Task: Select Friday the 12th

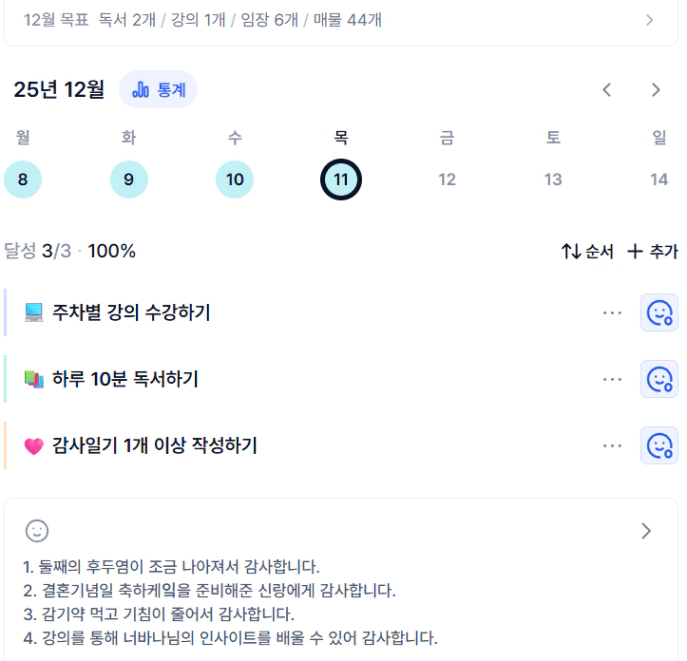Action: click(x=447, y=180)
